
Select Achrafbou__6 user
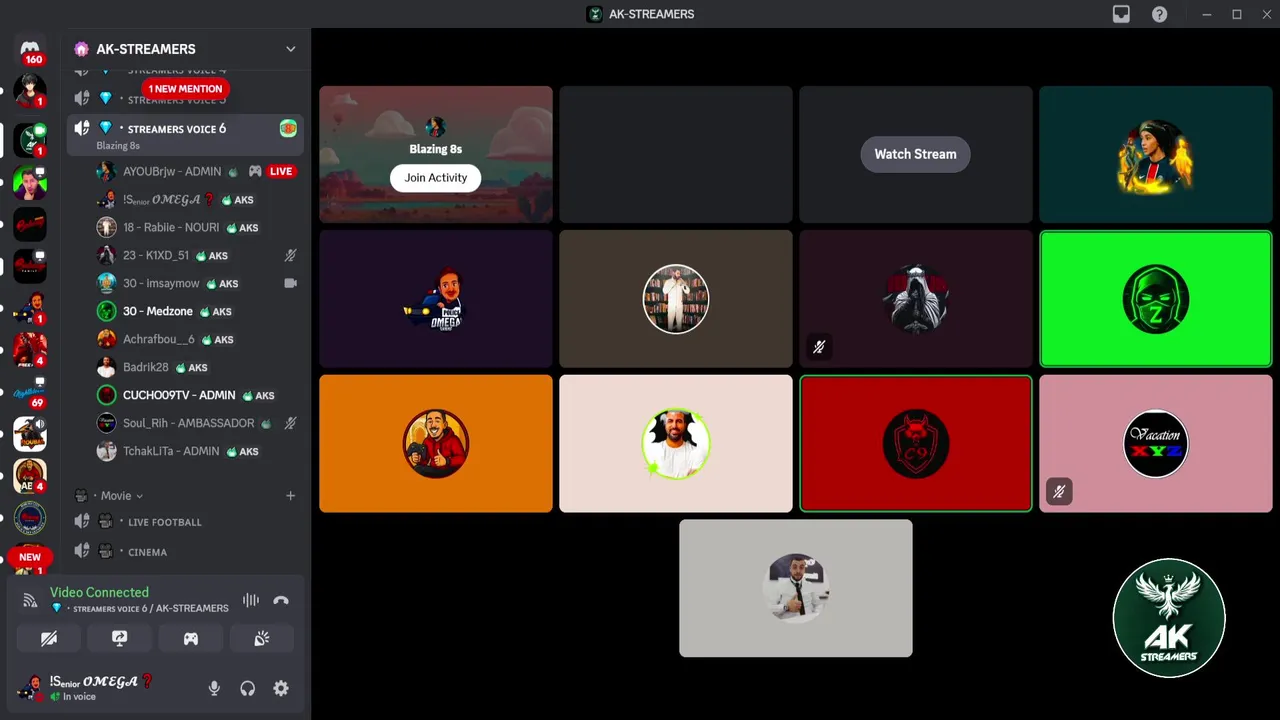pyautogui.click(x=197, y=339)
